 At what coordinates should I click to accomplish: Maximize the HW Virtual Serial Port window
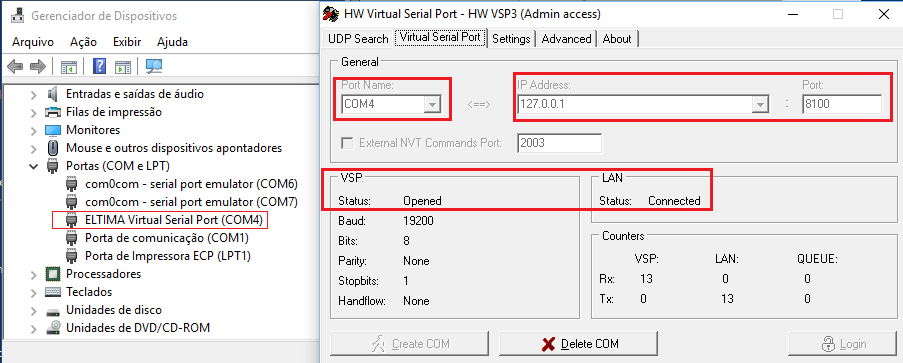point(838,14)
